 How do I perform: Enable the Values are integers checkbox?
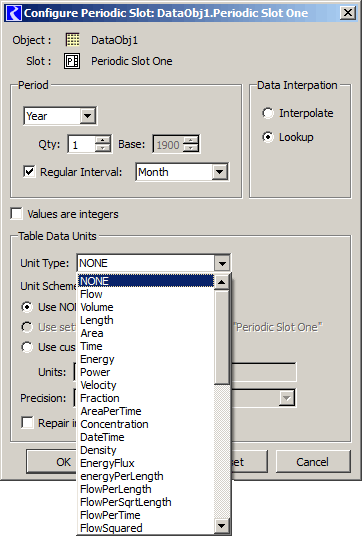click(x=16, y=214)
